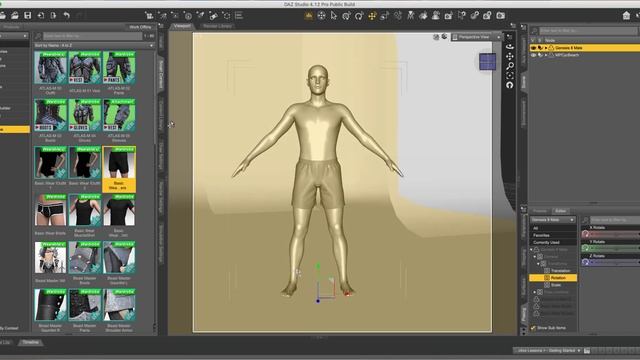Open Genesis 8 Male dropdown in Parameters
This screenshot has width=640, height=360.
coord(553,220)
